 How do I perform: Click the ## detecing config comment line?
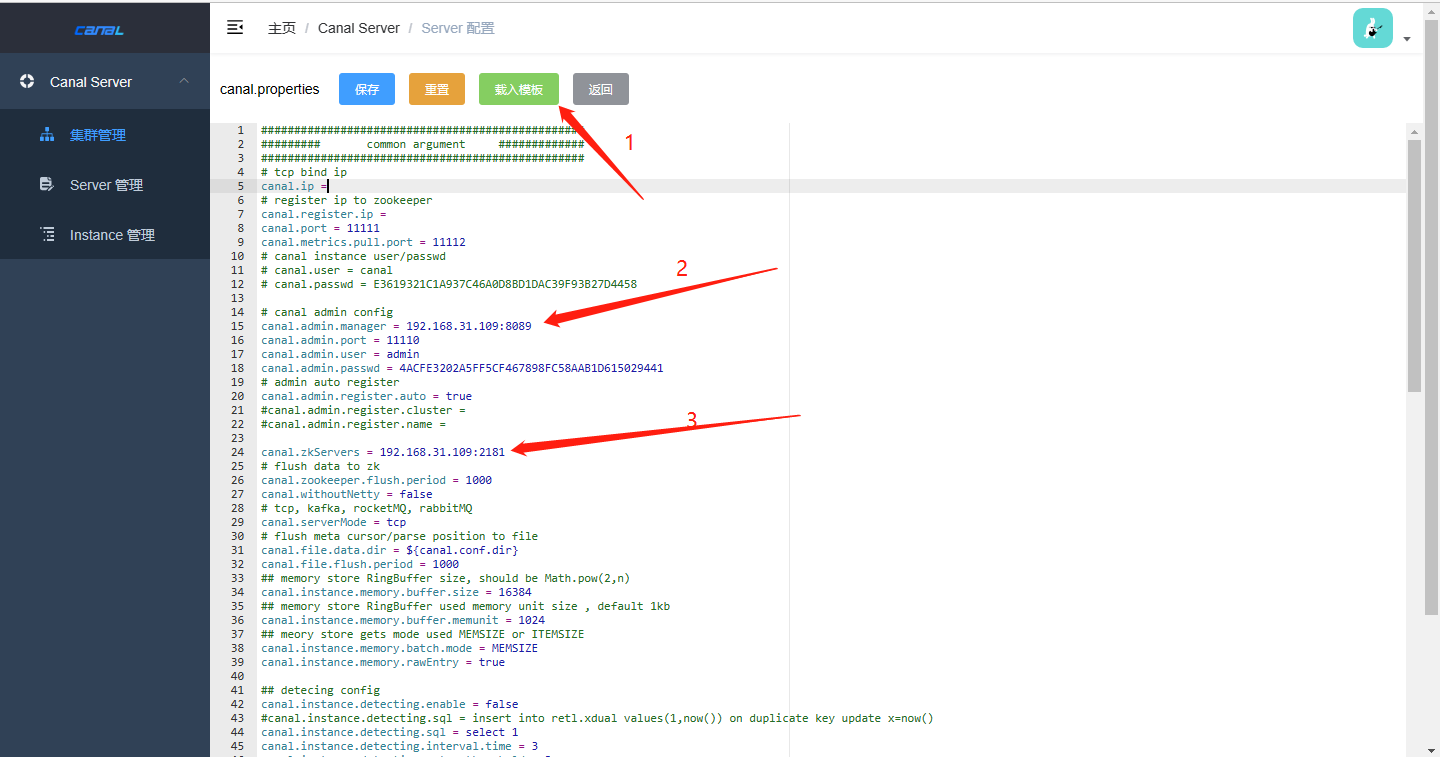pyautogui.click(x=320, y=690)
